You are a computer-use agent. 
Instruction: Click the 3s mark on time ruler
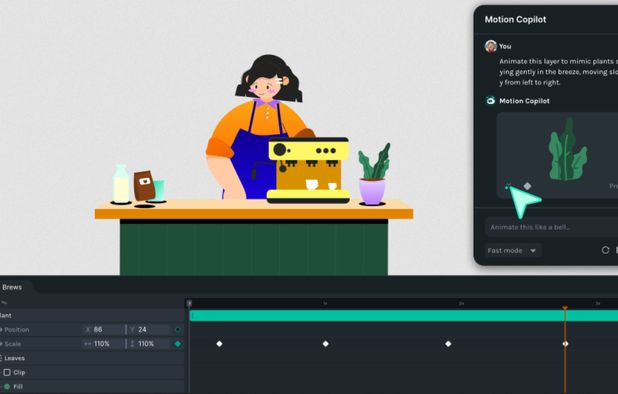click(598, 303)
